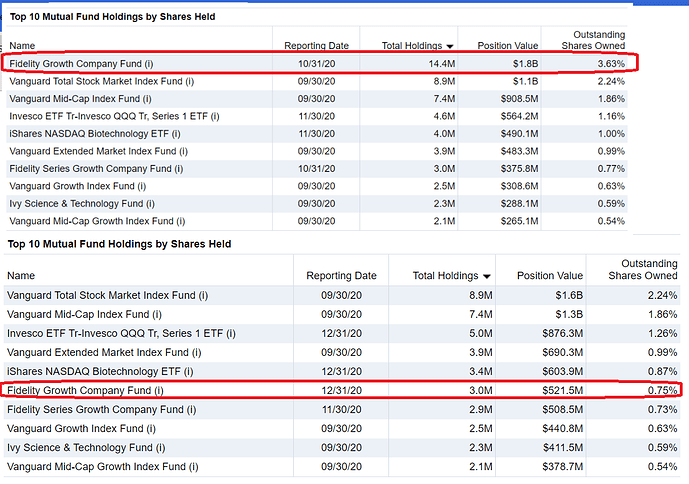
Task: Open info icon for Fidelity Growth Company Fund, $521.5M row
Action: pos(159,391)
